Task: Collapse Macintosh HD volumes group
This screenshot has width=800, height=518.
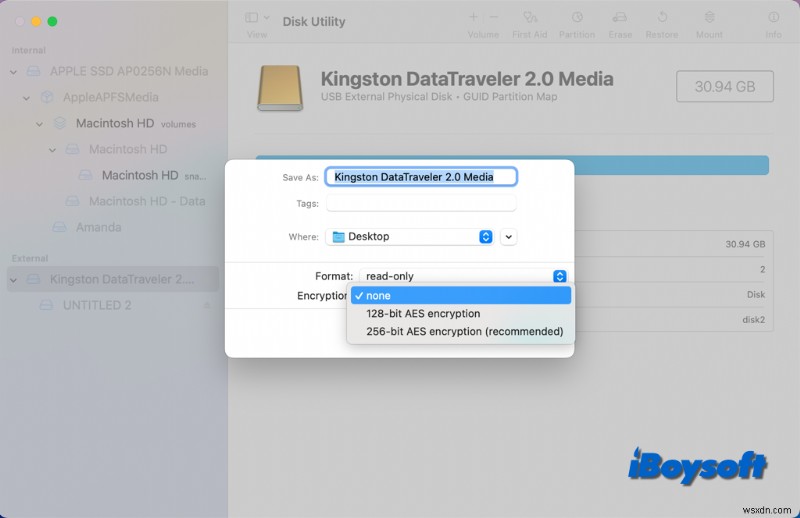Action: click(x=39, y=124)
